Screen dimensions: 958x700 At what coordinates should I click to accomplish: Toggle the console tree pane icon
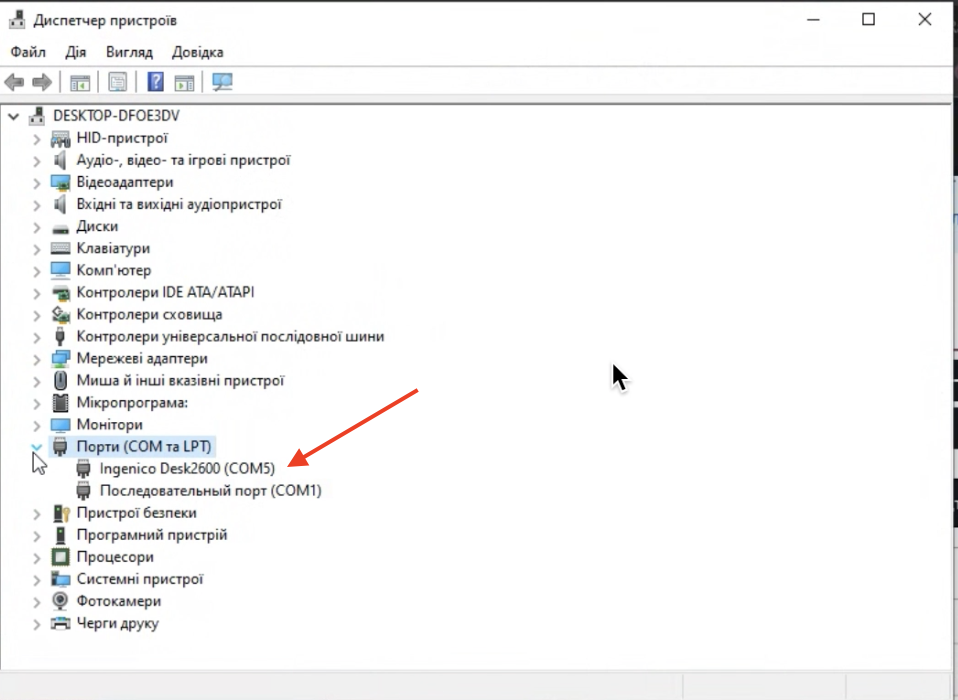pos(80,82)
